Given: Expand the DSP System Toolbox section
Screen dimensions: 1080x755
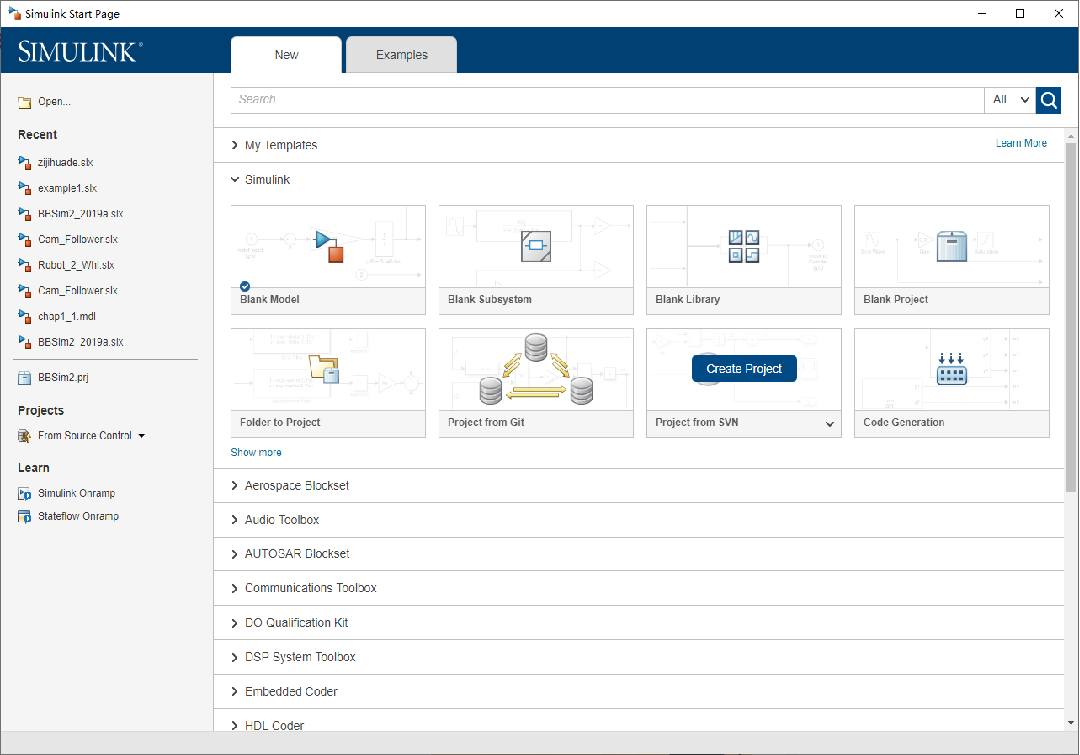Looking at the screenshot, I should point(234,657).
